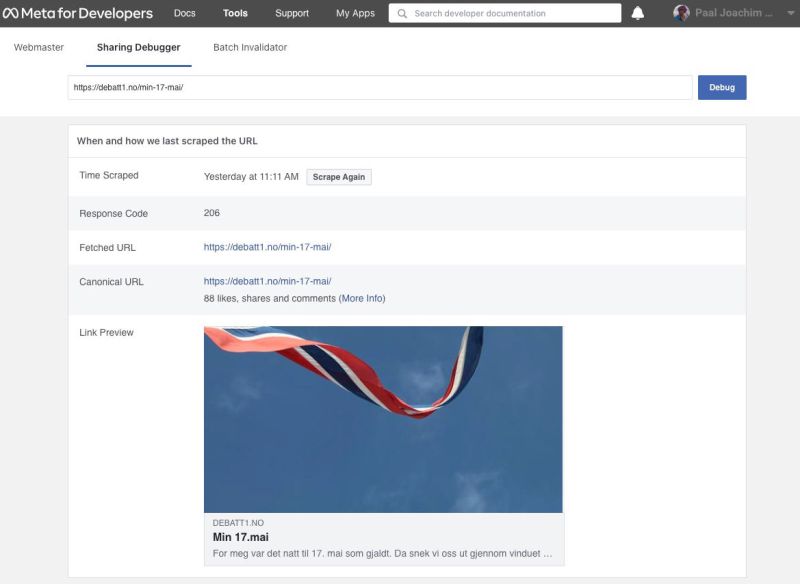Click the Min 17.mai preview title
Viewport: 800px width, 584px height.
[x=240, y=537]
